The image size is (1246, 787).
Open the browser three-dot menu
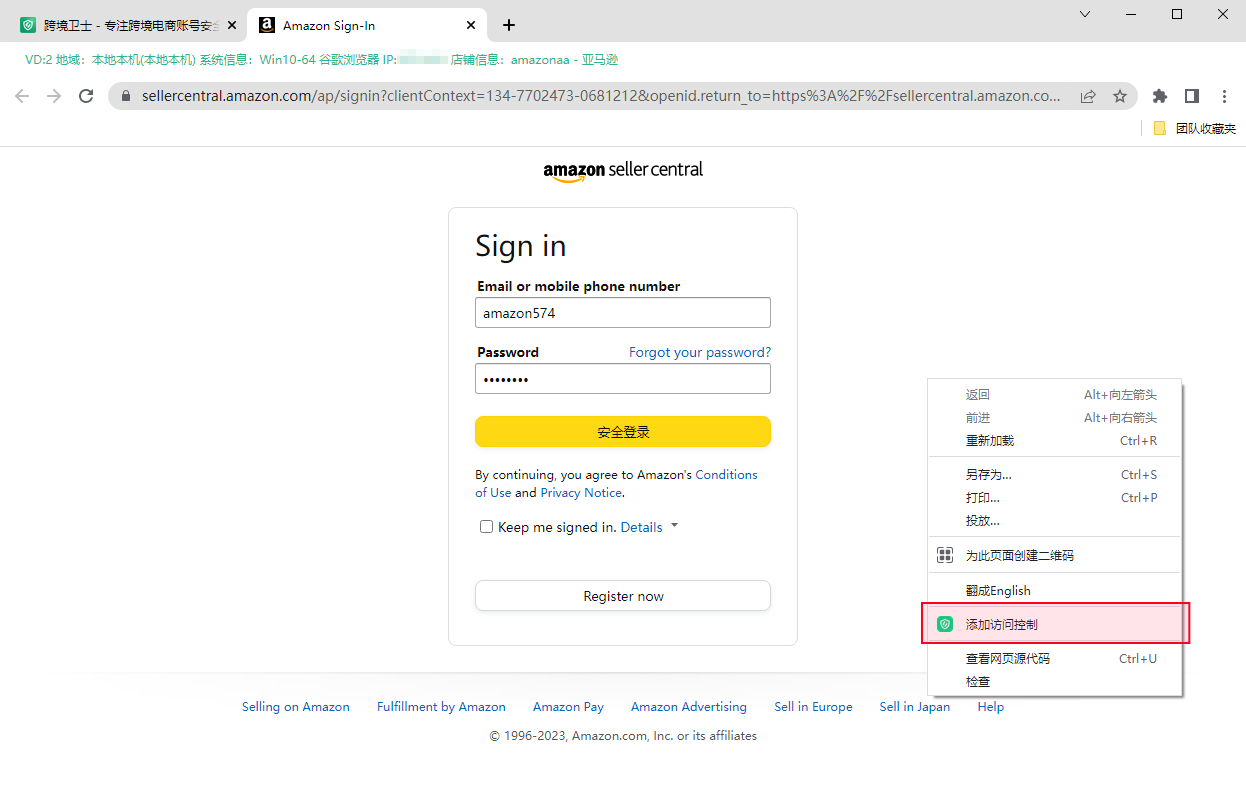click(1224, 96)
